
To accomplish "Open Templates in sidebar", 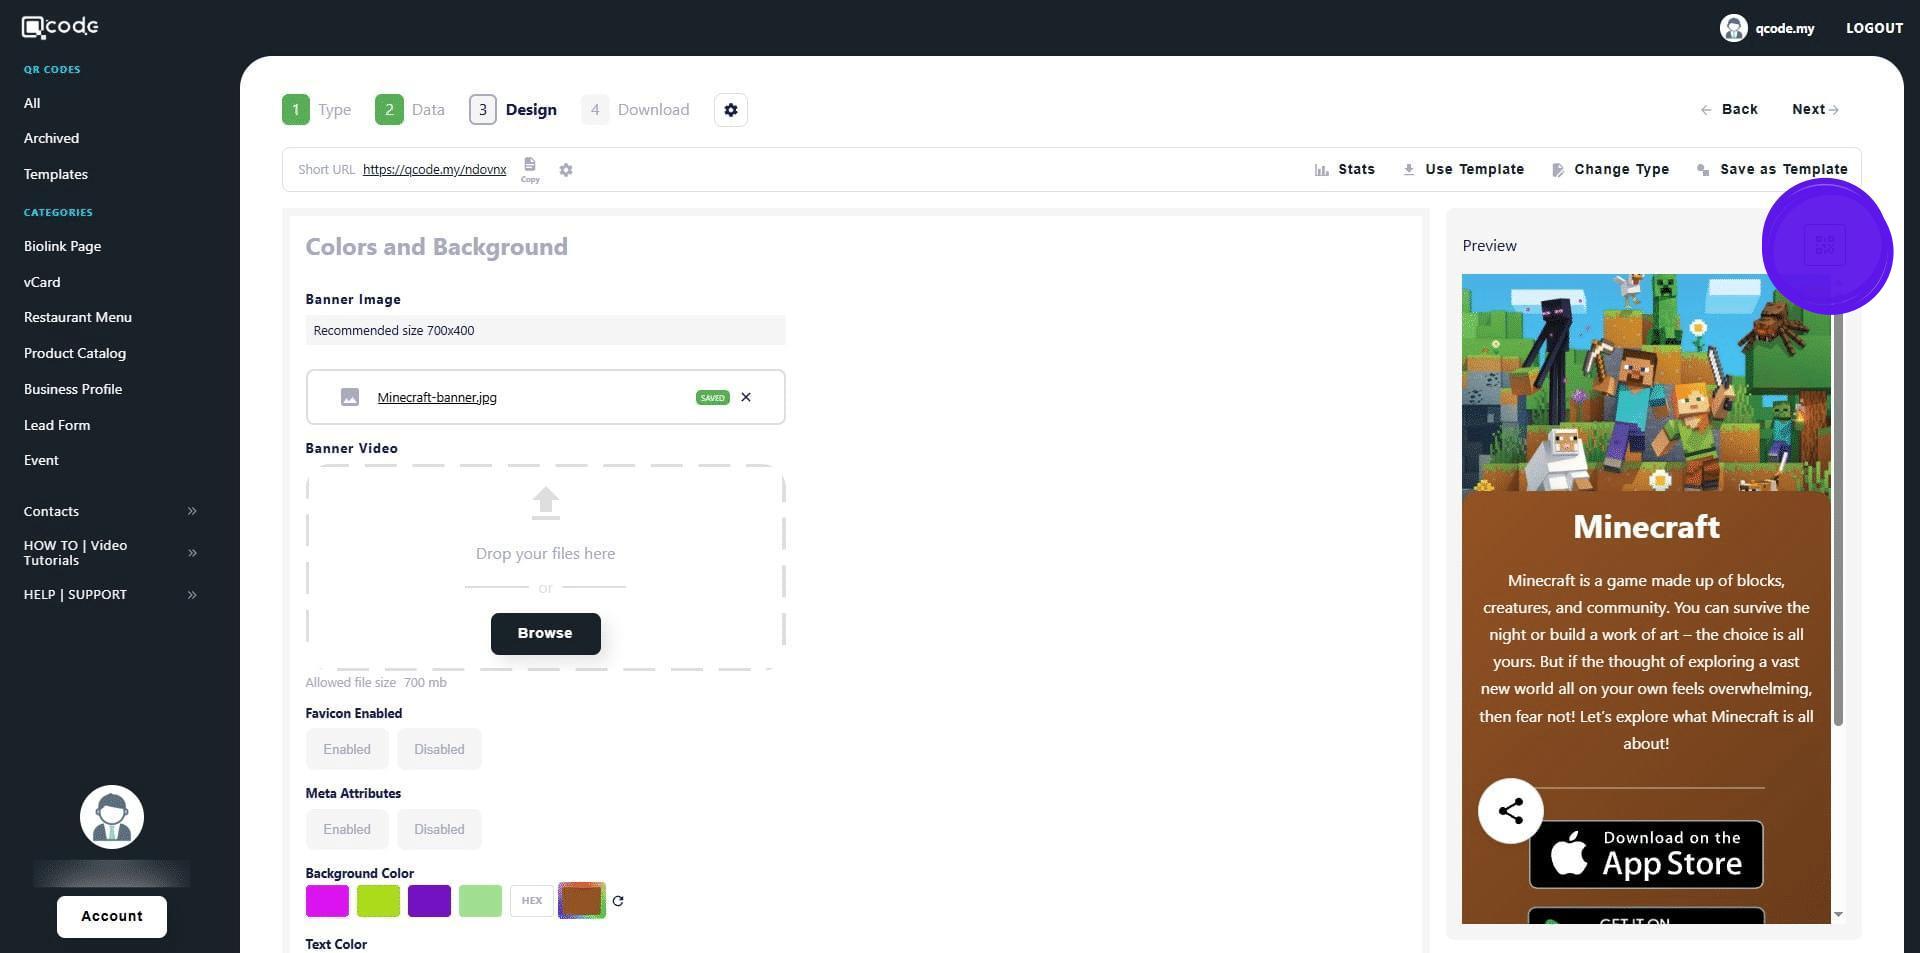I will tap(56, 174).
